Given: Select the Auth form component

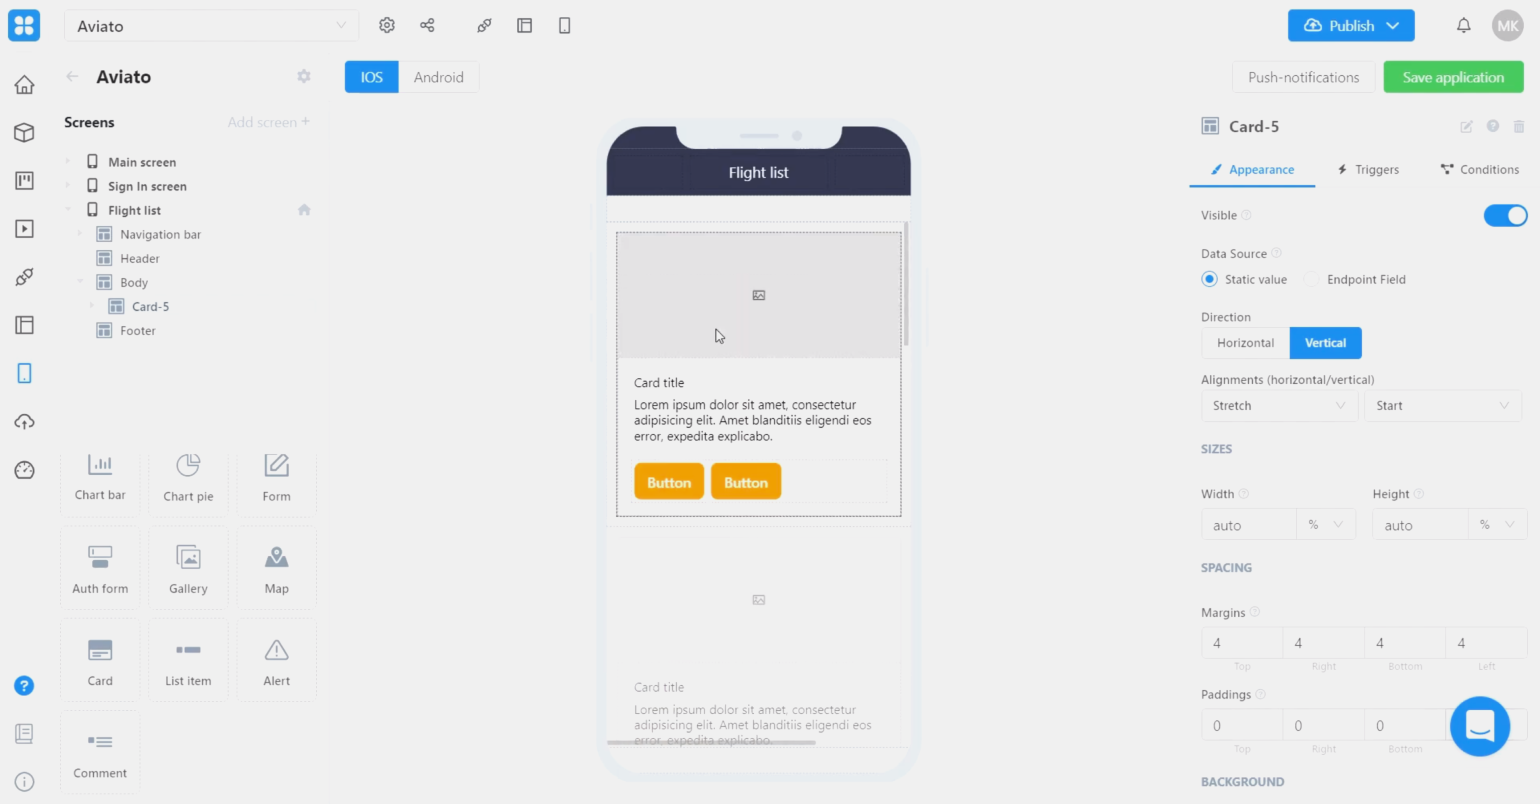Looking at the screenshot, I should 100,567.
